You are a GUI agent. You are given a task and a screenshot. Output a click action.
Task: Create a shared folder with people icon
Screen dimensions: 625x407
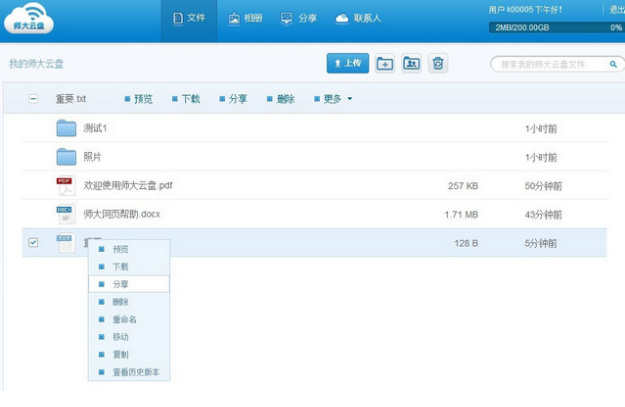(411, 63)
